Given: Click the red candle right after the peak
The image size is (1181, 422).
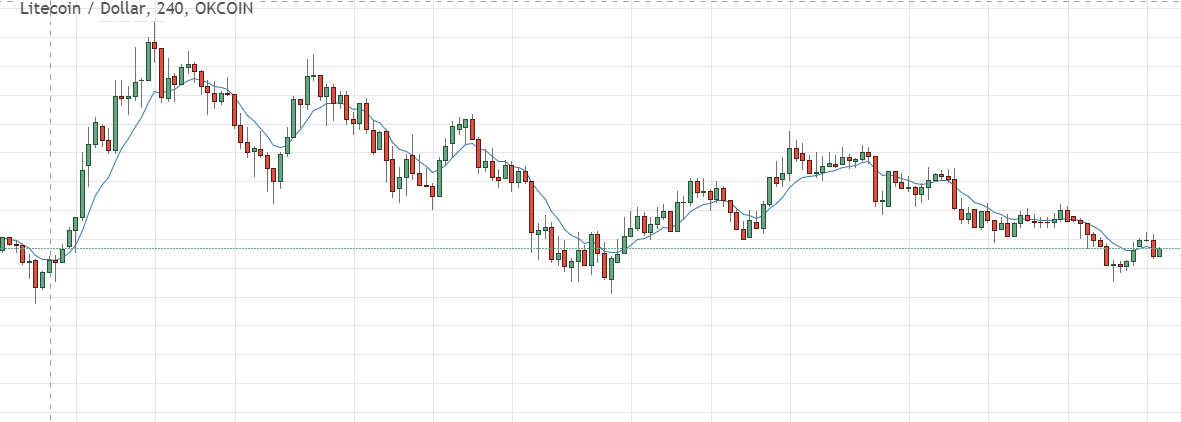Looking at the screenshot, I should point(161,70).
